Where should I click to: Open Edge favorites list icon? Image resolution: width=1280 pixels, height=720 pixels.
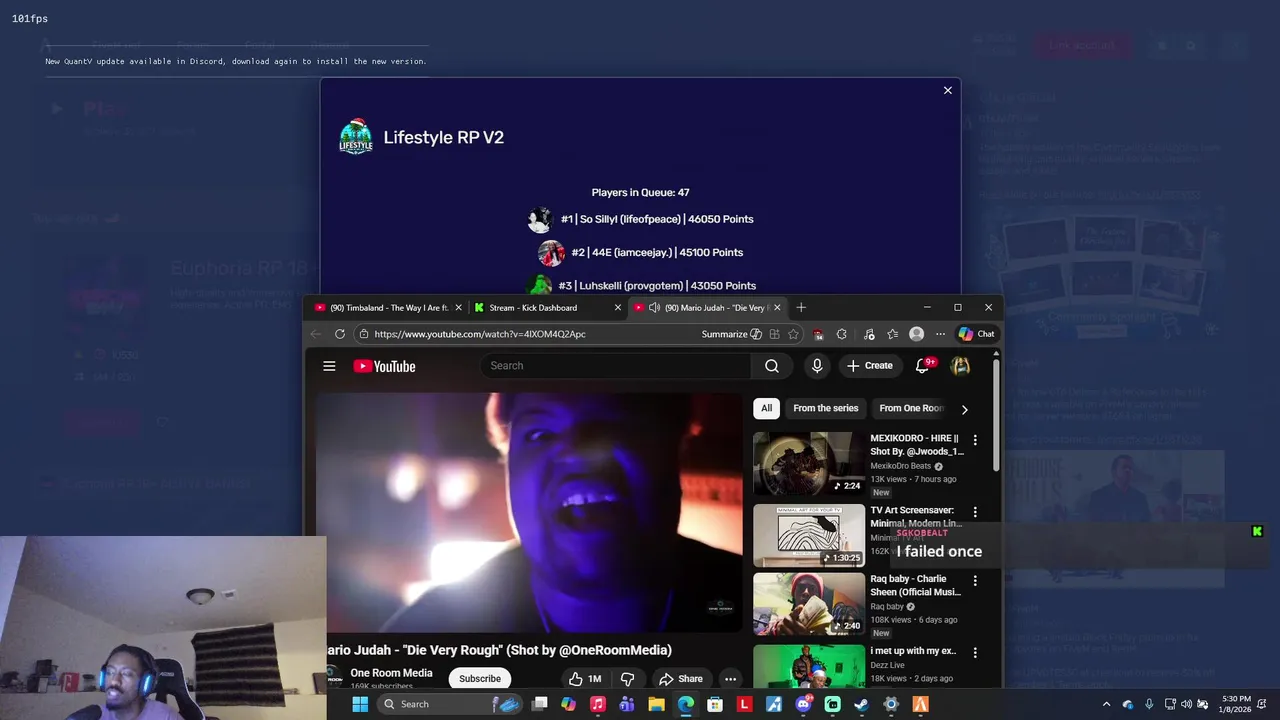892,334
